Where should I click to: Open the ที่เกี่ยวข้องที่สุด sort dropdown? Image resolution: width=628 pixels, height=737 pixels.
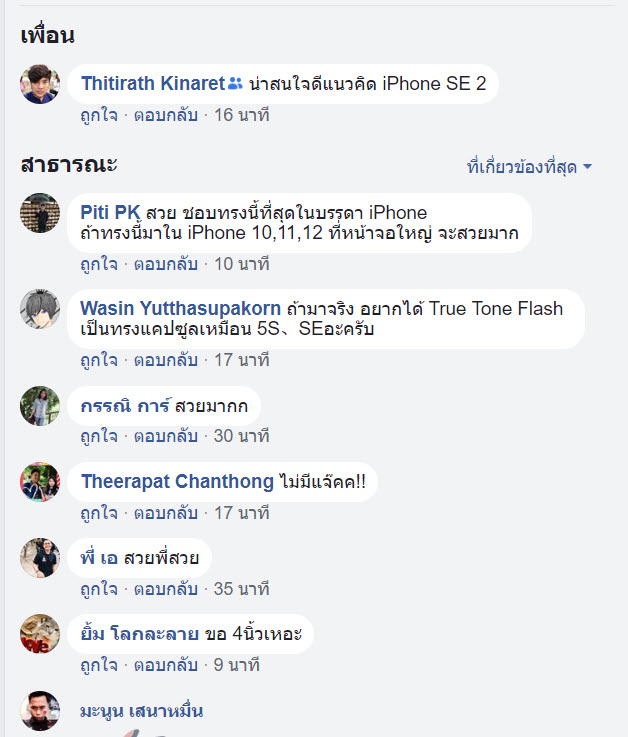tap(529, 167)
